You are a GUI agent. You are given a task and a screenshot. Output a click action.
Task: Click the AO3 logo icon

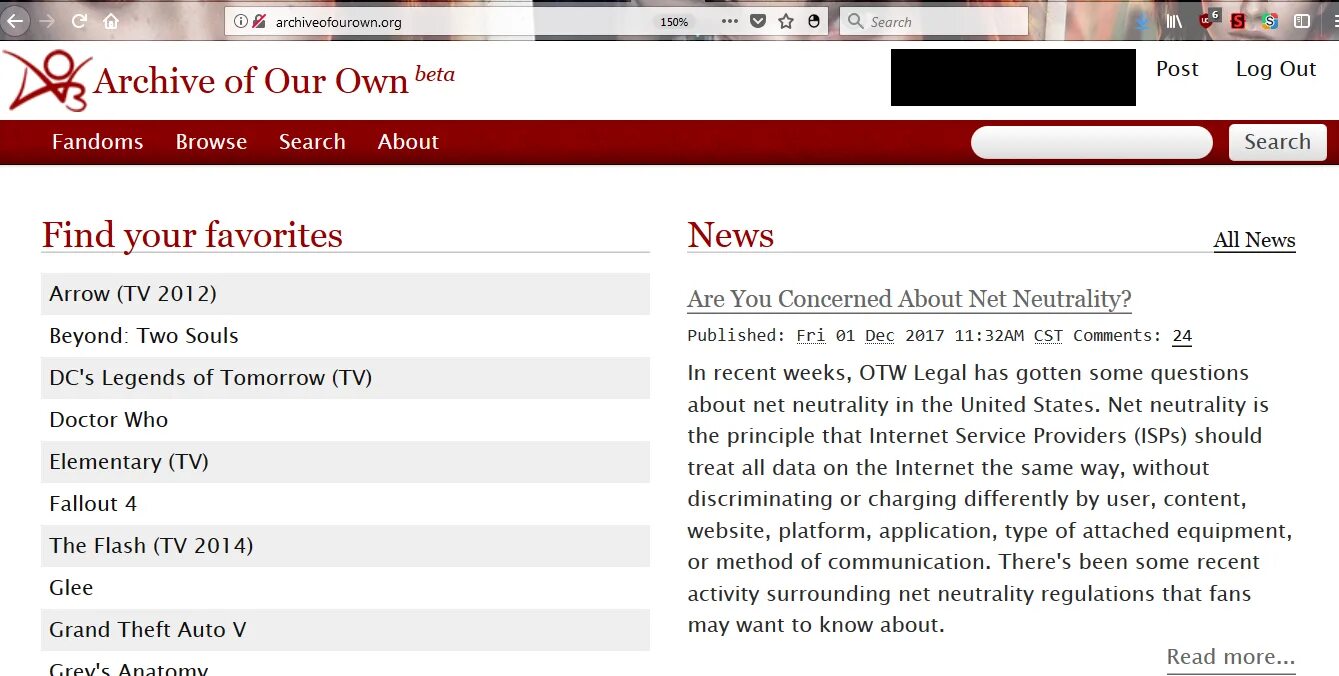[46, 80]
